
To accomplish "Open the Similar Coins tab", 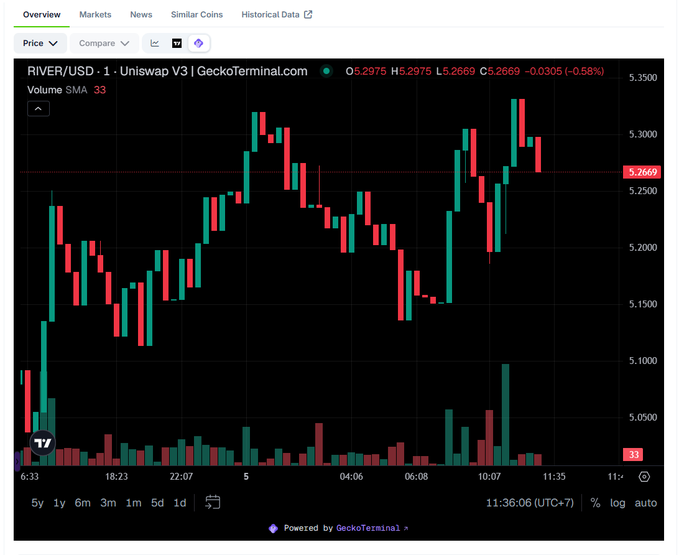I will pyautogui.click(x=197, y=15).
